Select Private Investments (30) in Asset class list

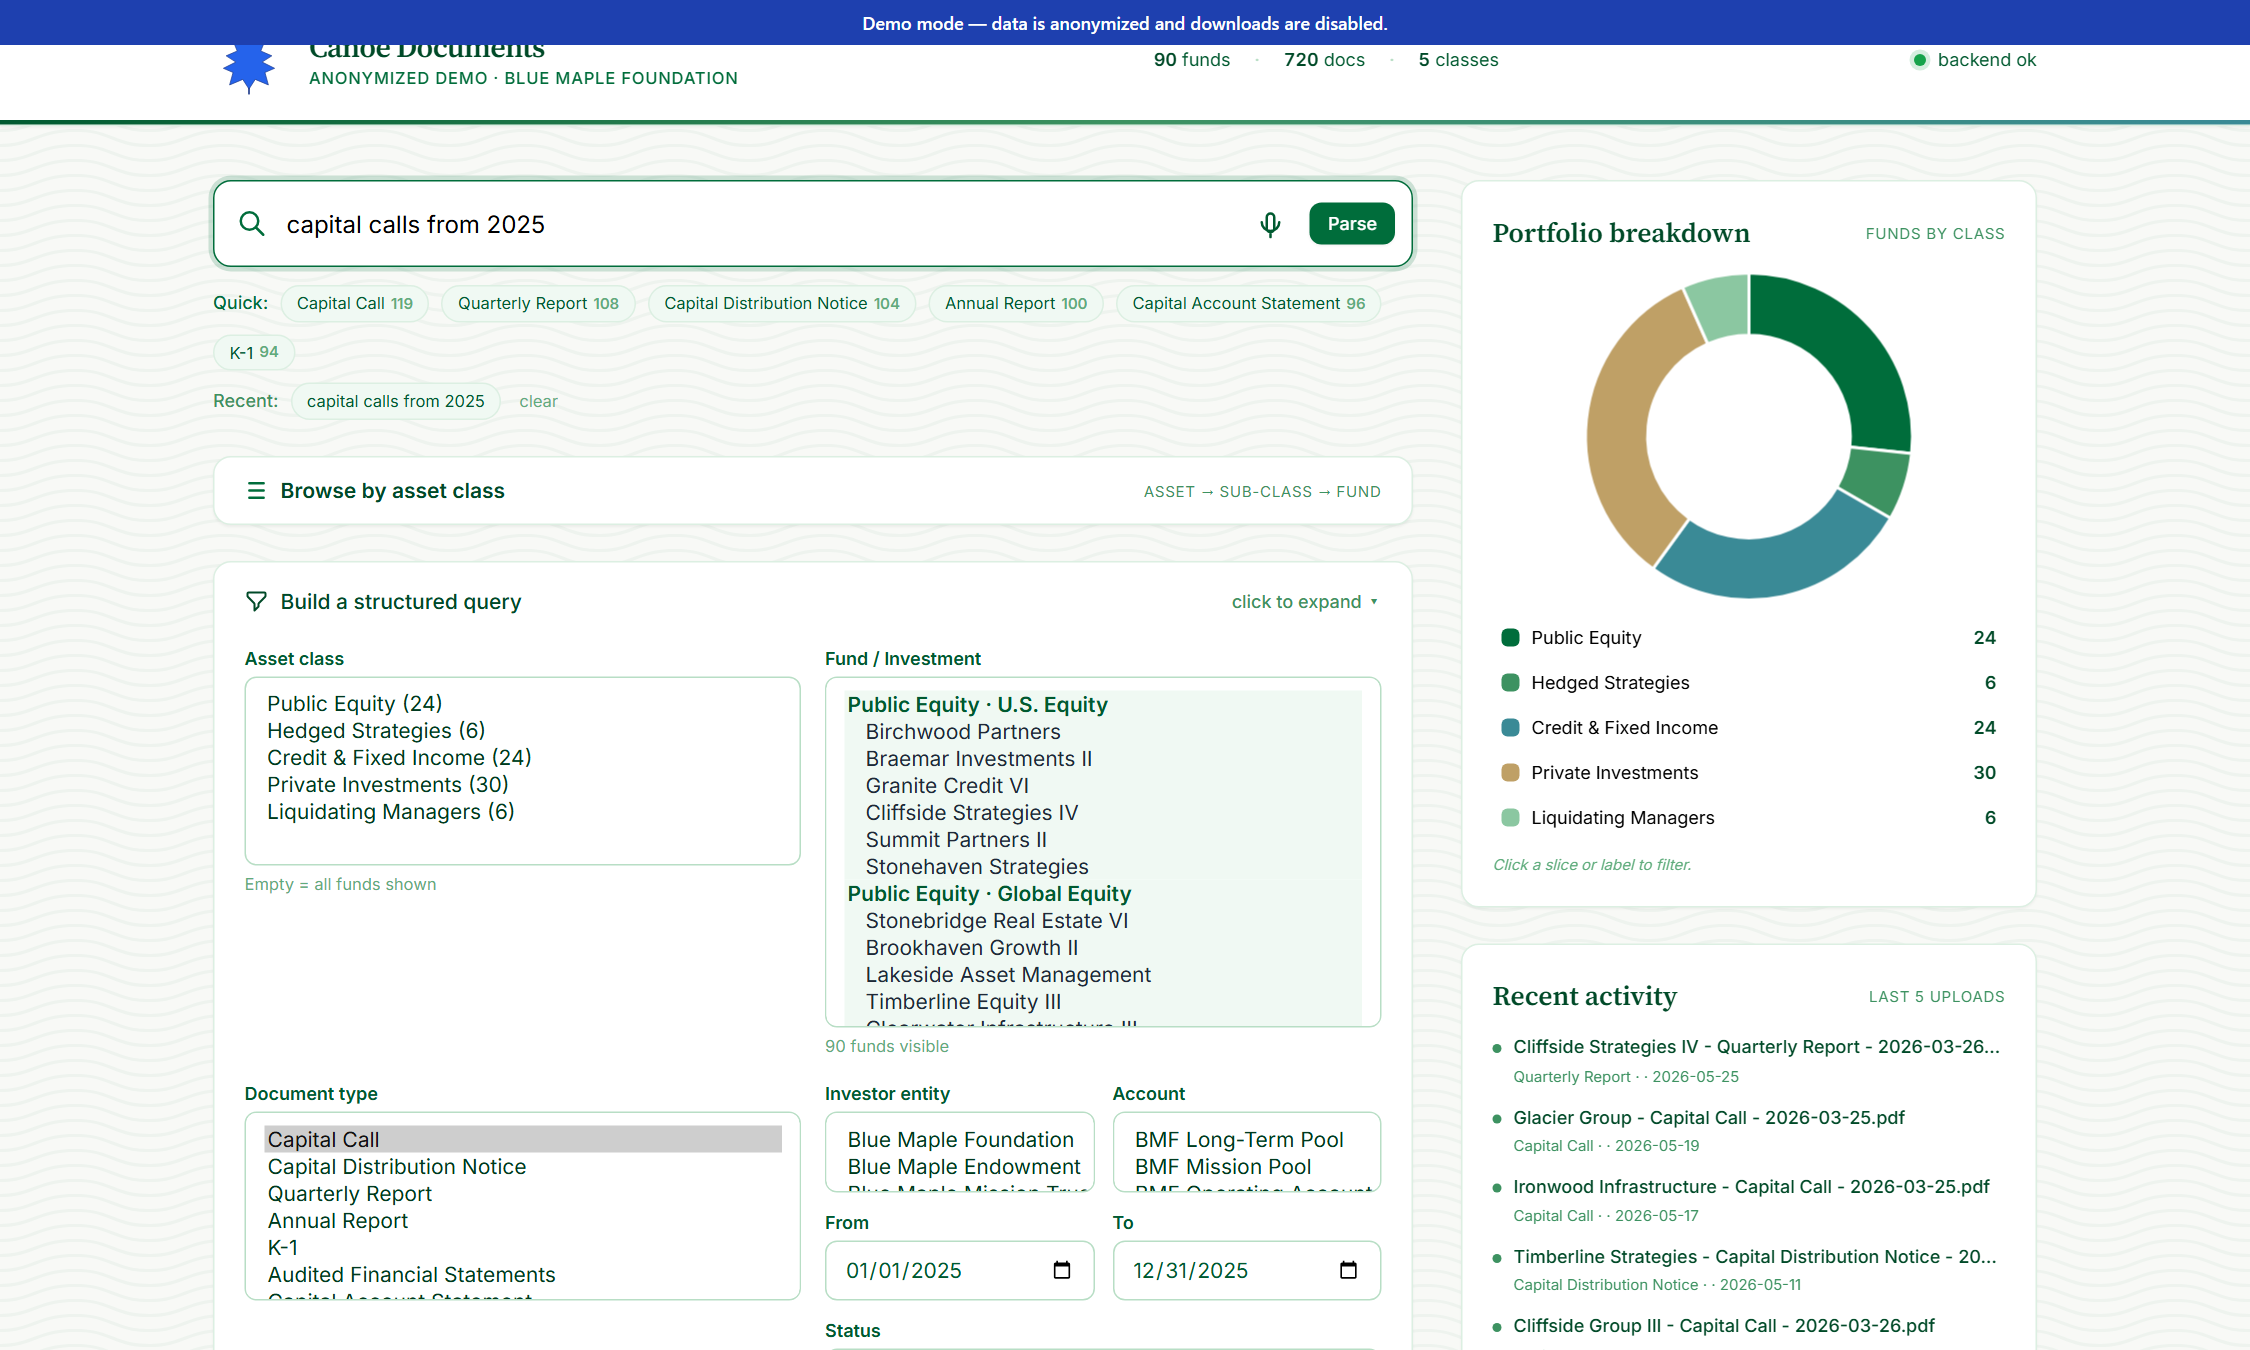click(387, 785)
